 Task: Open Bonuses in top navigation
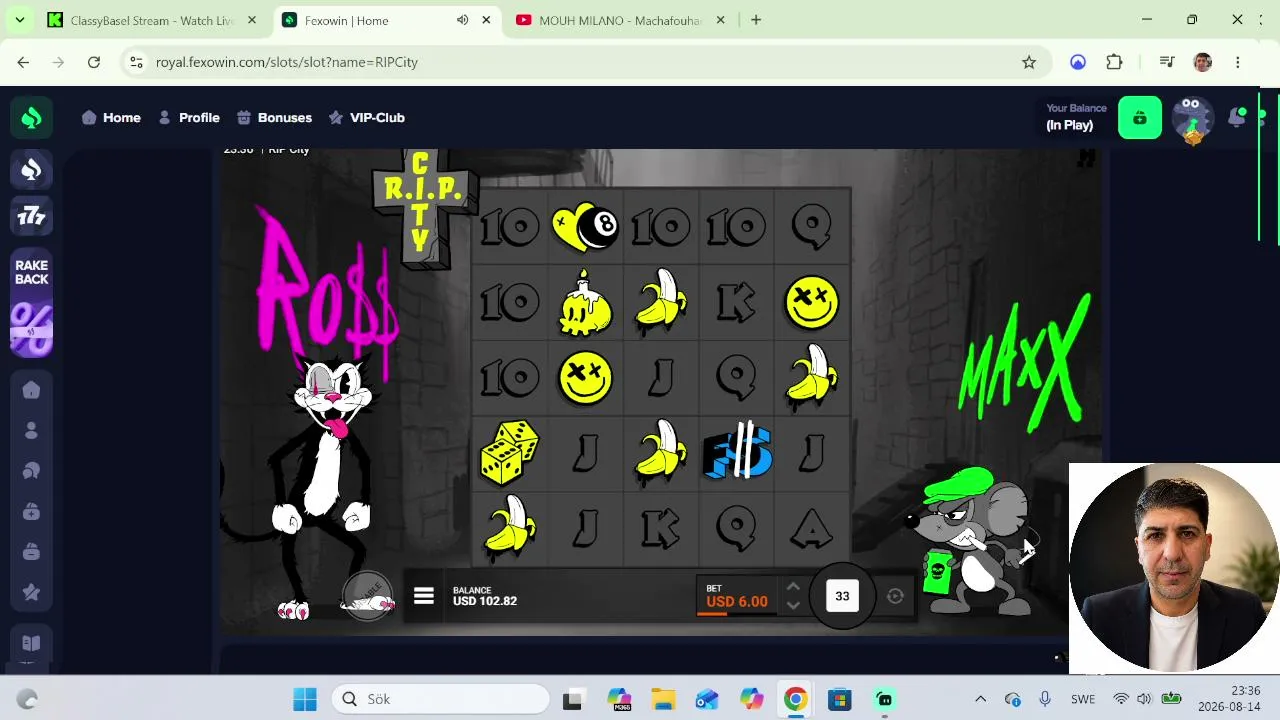(x=274, y=118)
